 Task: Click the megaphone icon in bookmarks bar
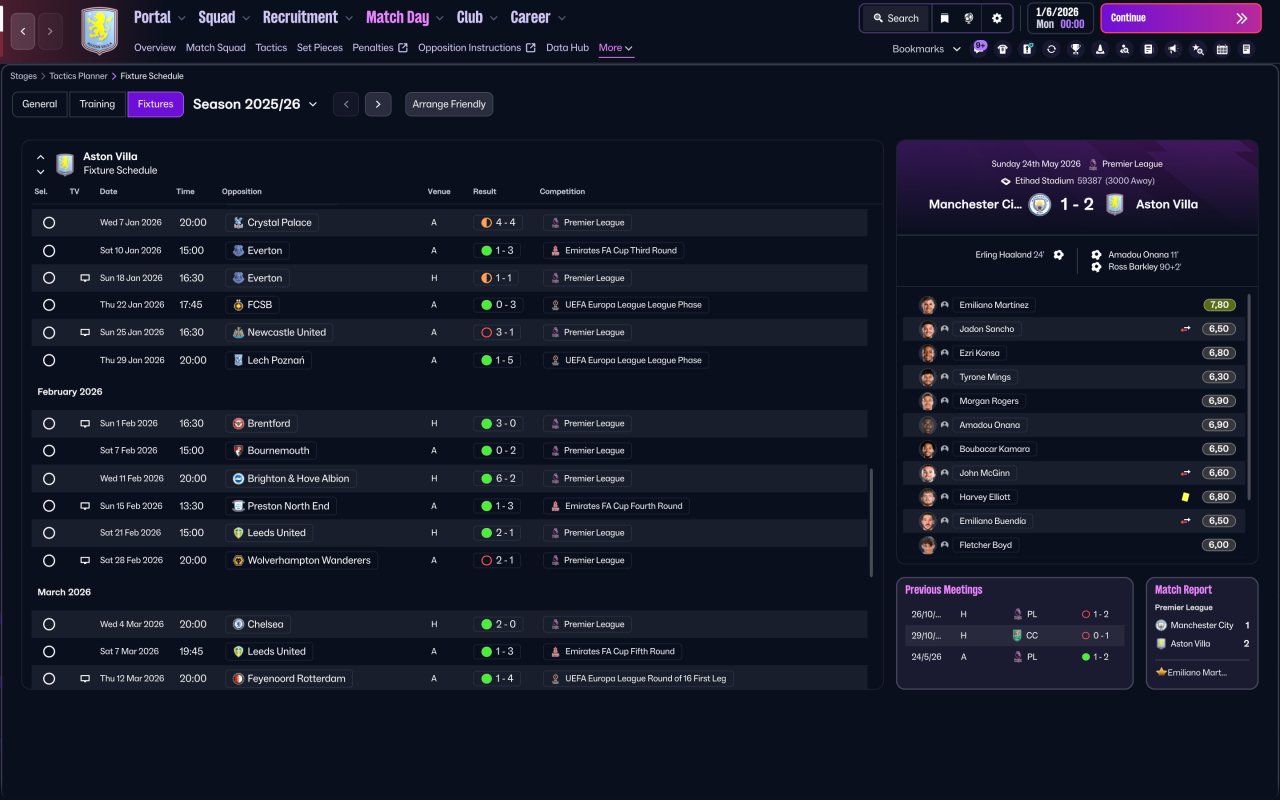tap(1173, 49)
